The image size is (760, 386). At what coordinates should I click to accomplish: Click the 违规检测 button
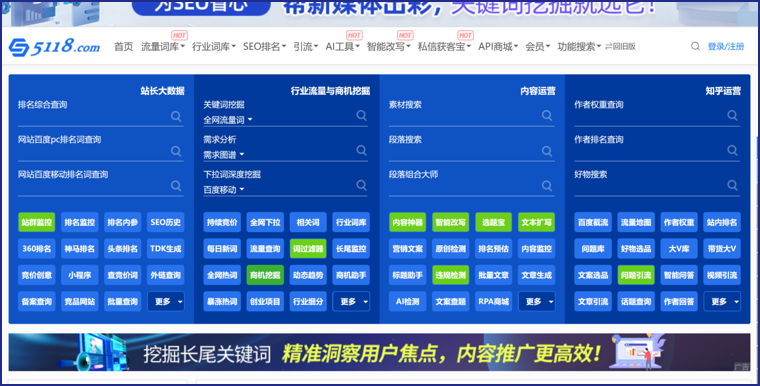(451, 275)
